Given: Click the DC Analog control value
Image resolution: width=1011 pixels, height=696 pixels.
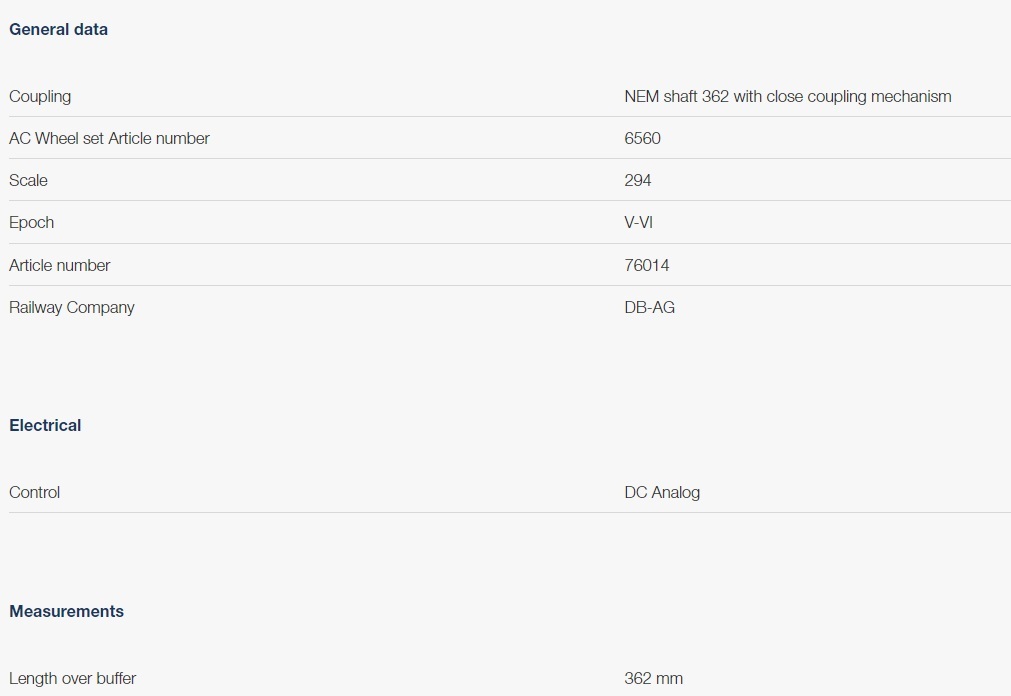Looking at the screenshot, I should [x=662, y=492].
